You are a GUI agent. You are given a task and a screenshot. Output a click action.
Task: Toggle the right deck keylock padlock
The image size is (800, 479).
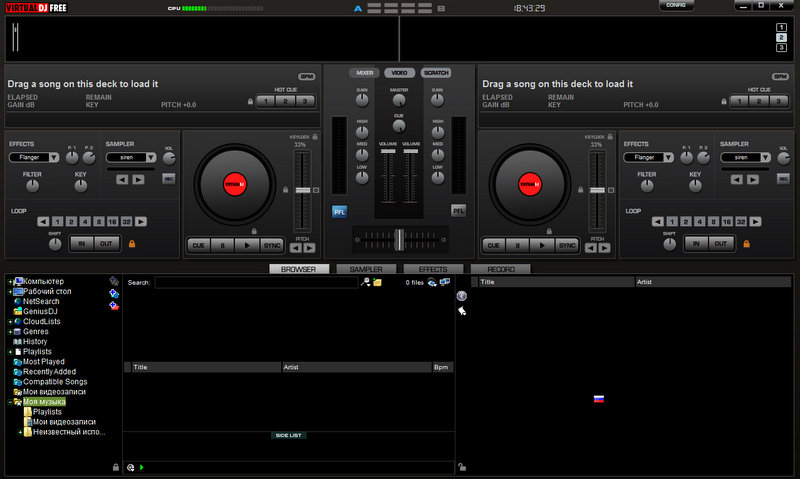coord(610,136)
